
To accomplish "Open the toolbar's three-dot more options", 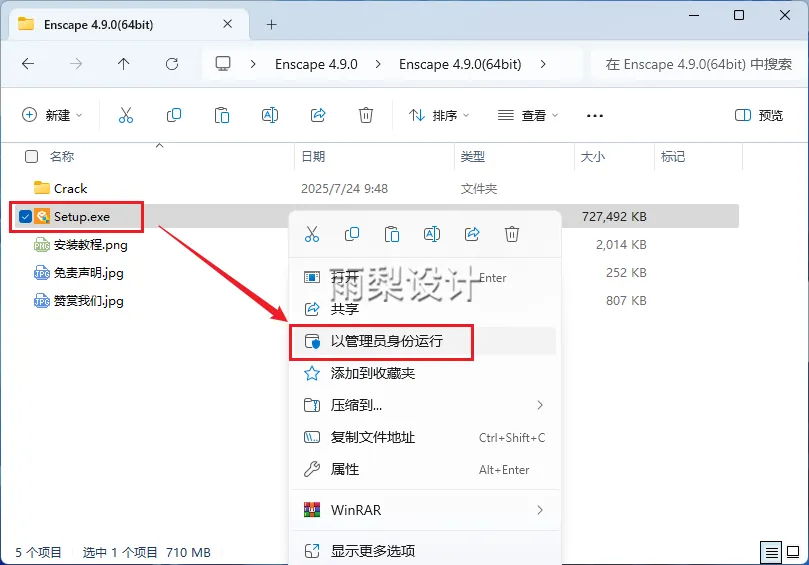I will pyautogui.click(x=595, y=116).
